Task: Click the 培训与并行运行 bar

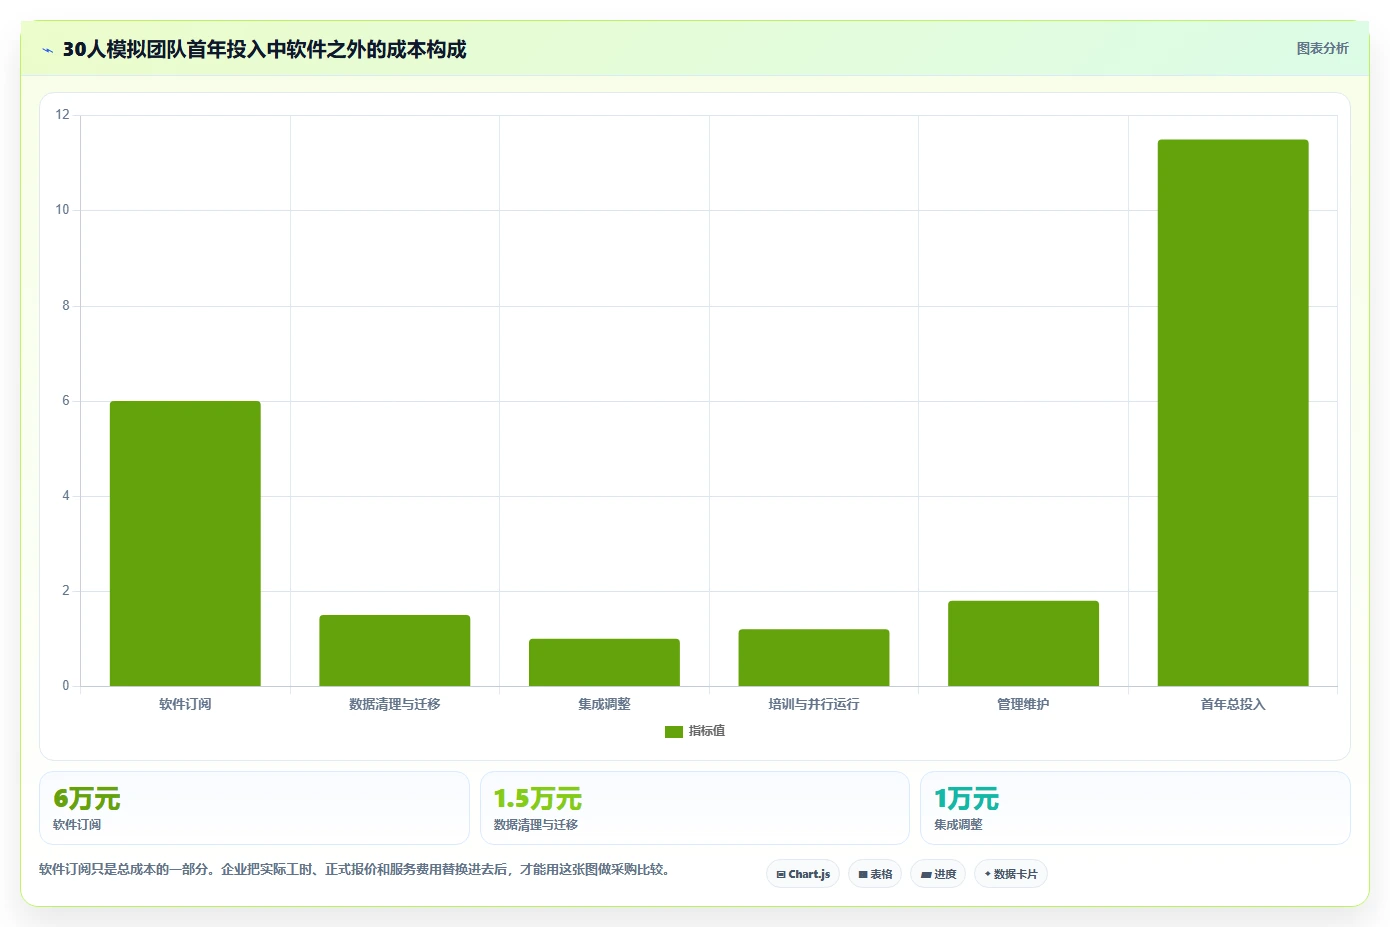Action: click(814, 657)
